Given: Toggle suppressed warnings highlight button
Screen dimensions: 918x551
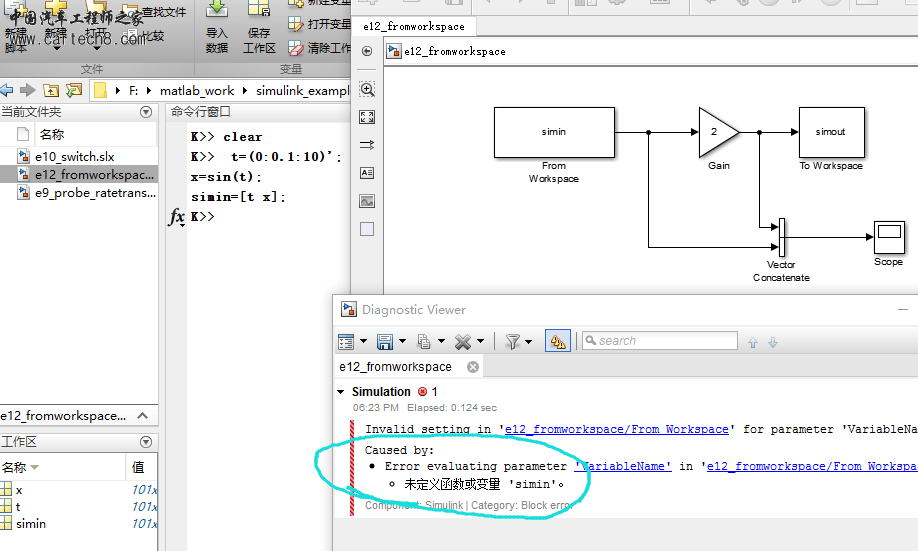Looking at the screenshot, I should 557,341.
